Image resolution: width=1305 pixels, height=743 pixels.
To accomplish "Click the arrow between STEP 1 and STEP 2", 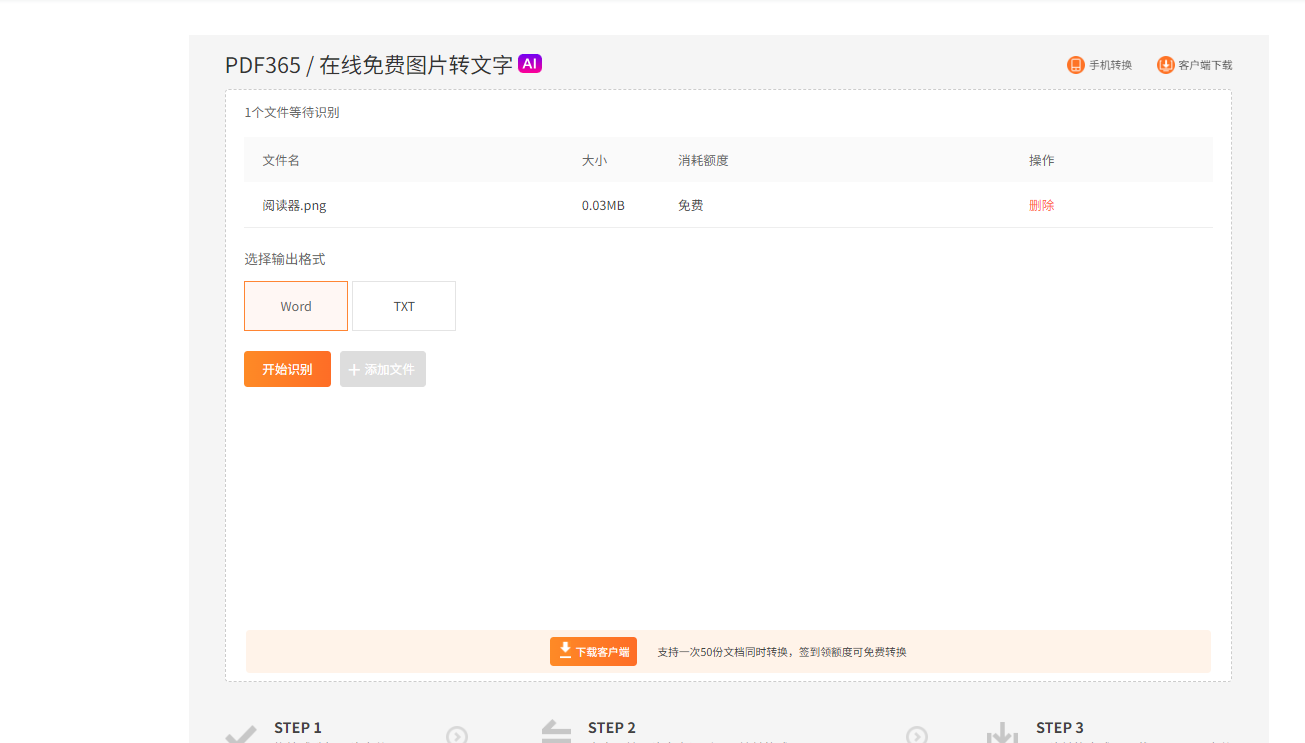I will tap(457, 736).
